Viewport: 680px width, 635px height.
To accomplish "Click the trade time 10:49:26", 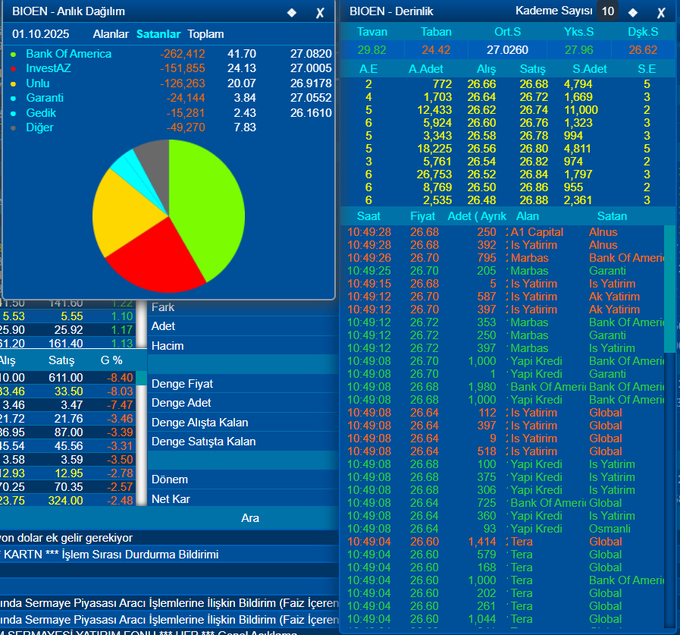I will click(x=369, y=258).
